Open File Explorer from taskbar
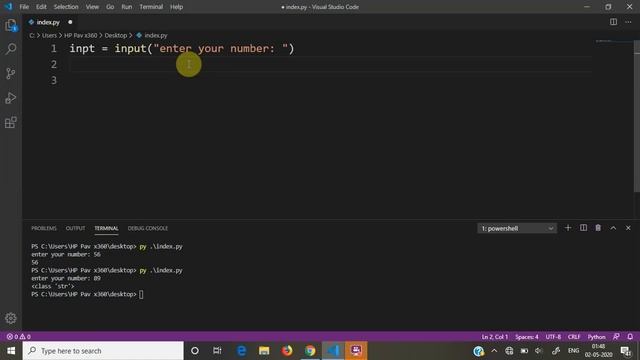This screenshot has width=640, height=360. point(264,351)
